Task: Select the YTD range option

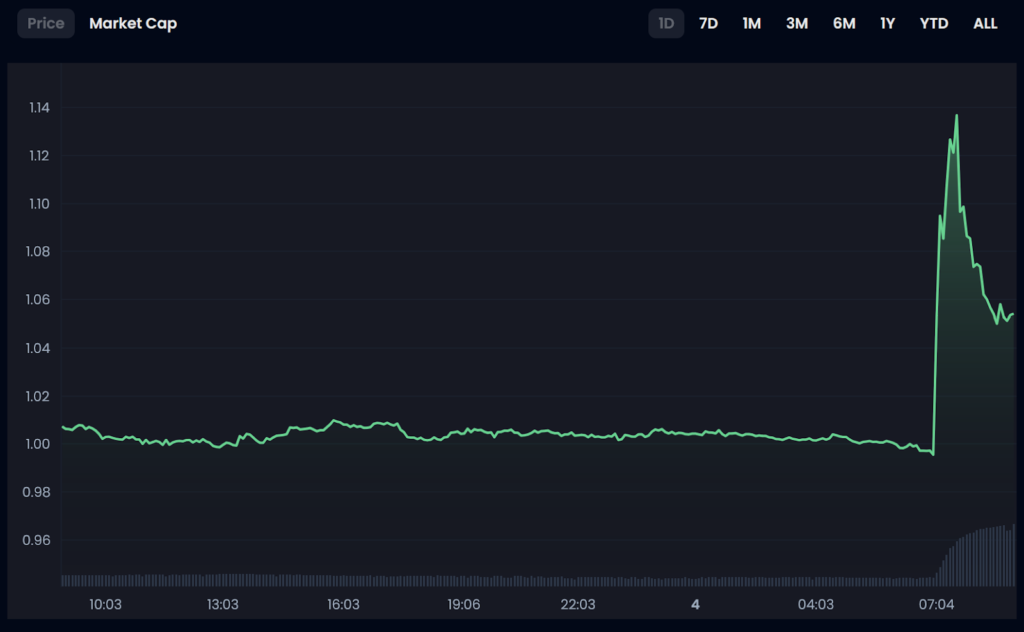Action: [x=934, y=23]
